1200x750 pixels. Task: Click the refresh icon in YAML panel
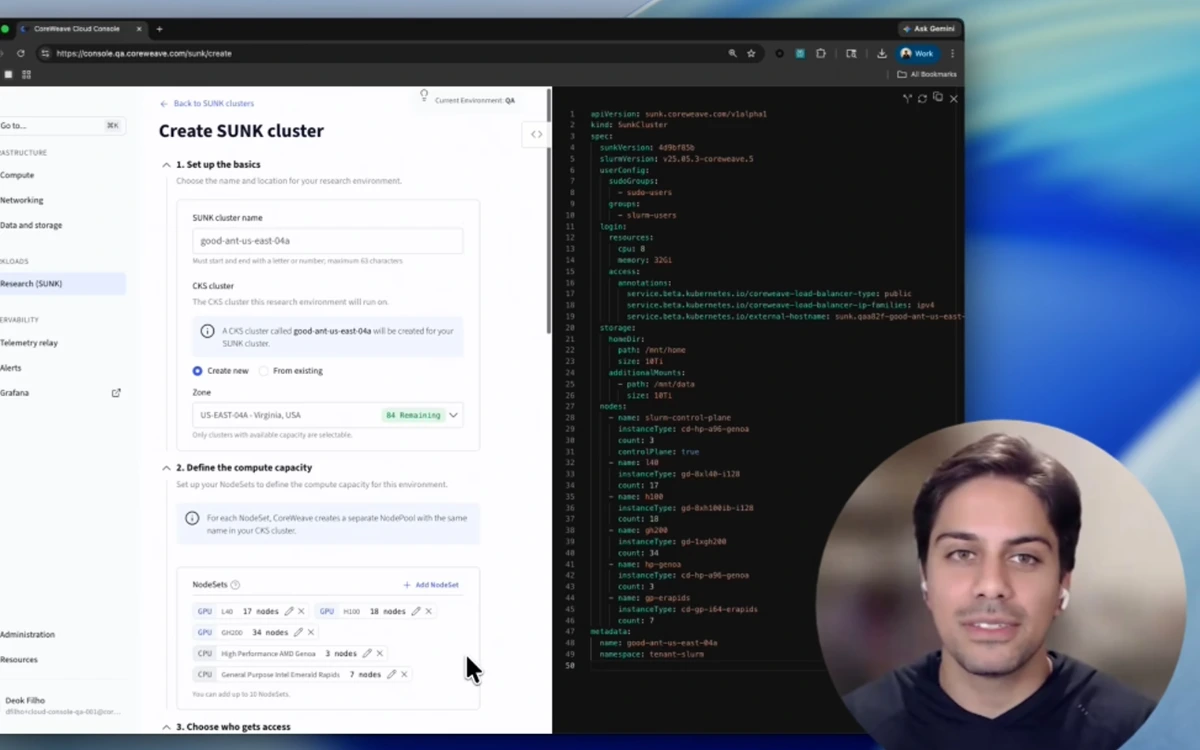[922, 98]
